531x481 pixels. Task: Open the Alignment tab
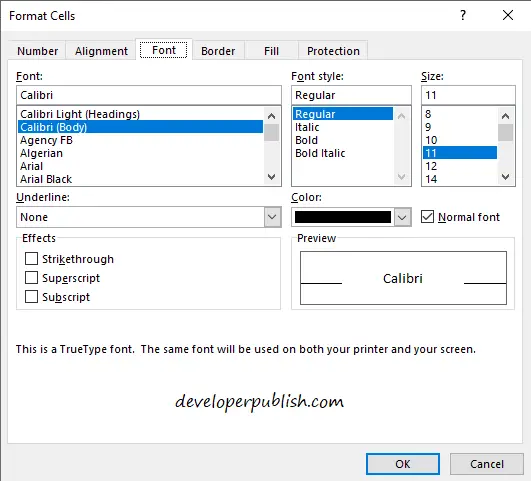101,51
